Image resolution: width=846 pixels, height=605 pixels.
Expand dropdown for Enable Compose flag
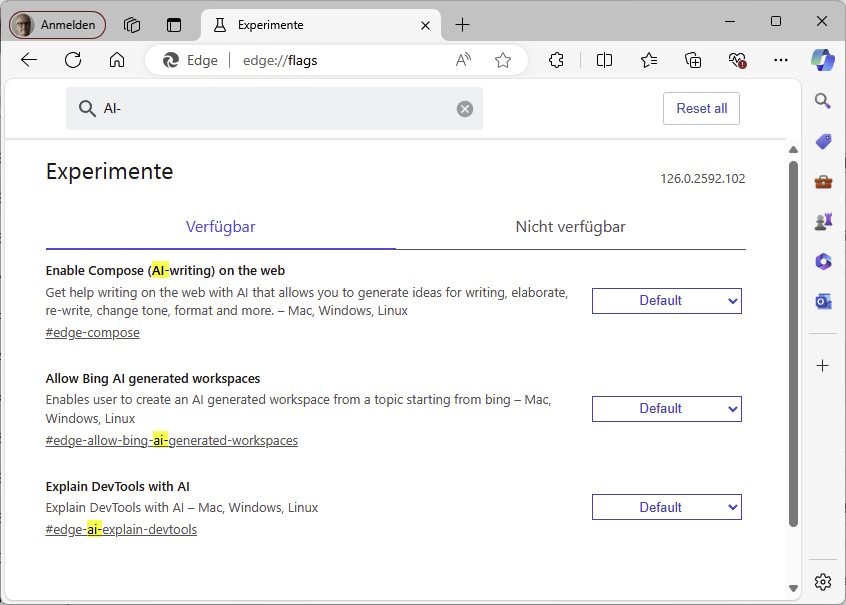666,300
